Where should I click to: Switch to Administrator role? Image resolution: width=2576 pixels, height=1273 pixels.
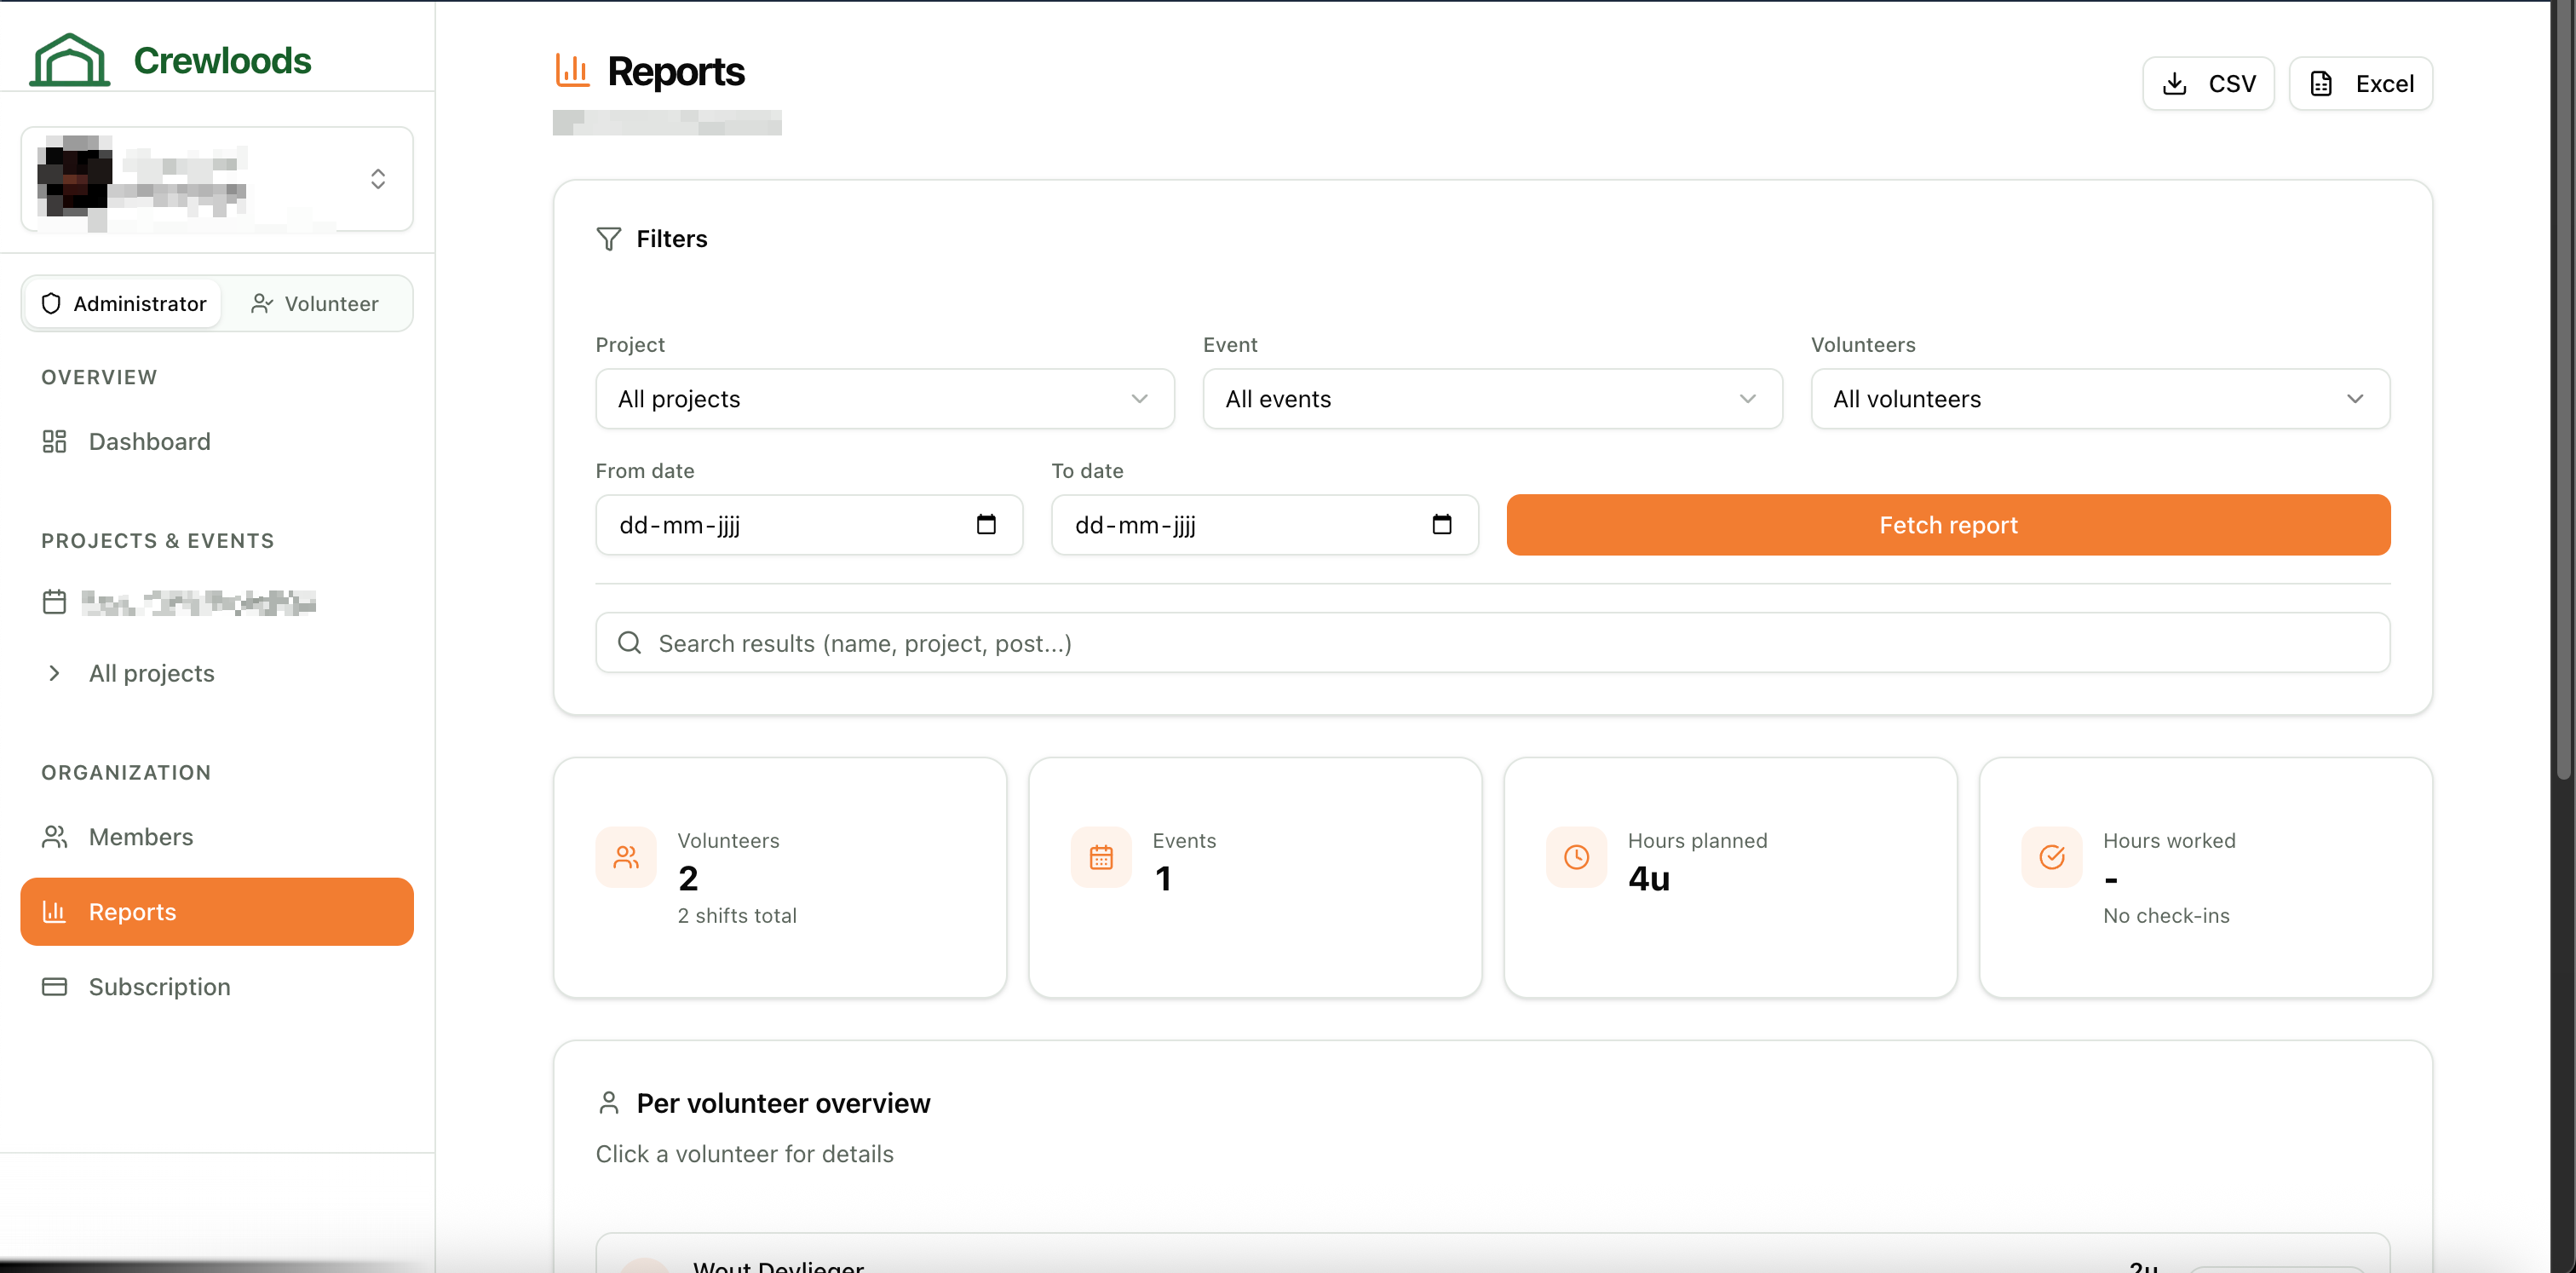pyautogui.click(x=124, y=304)
